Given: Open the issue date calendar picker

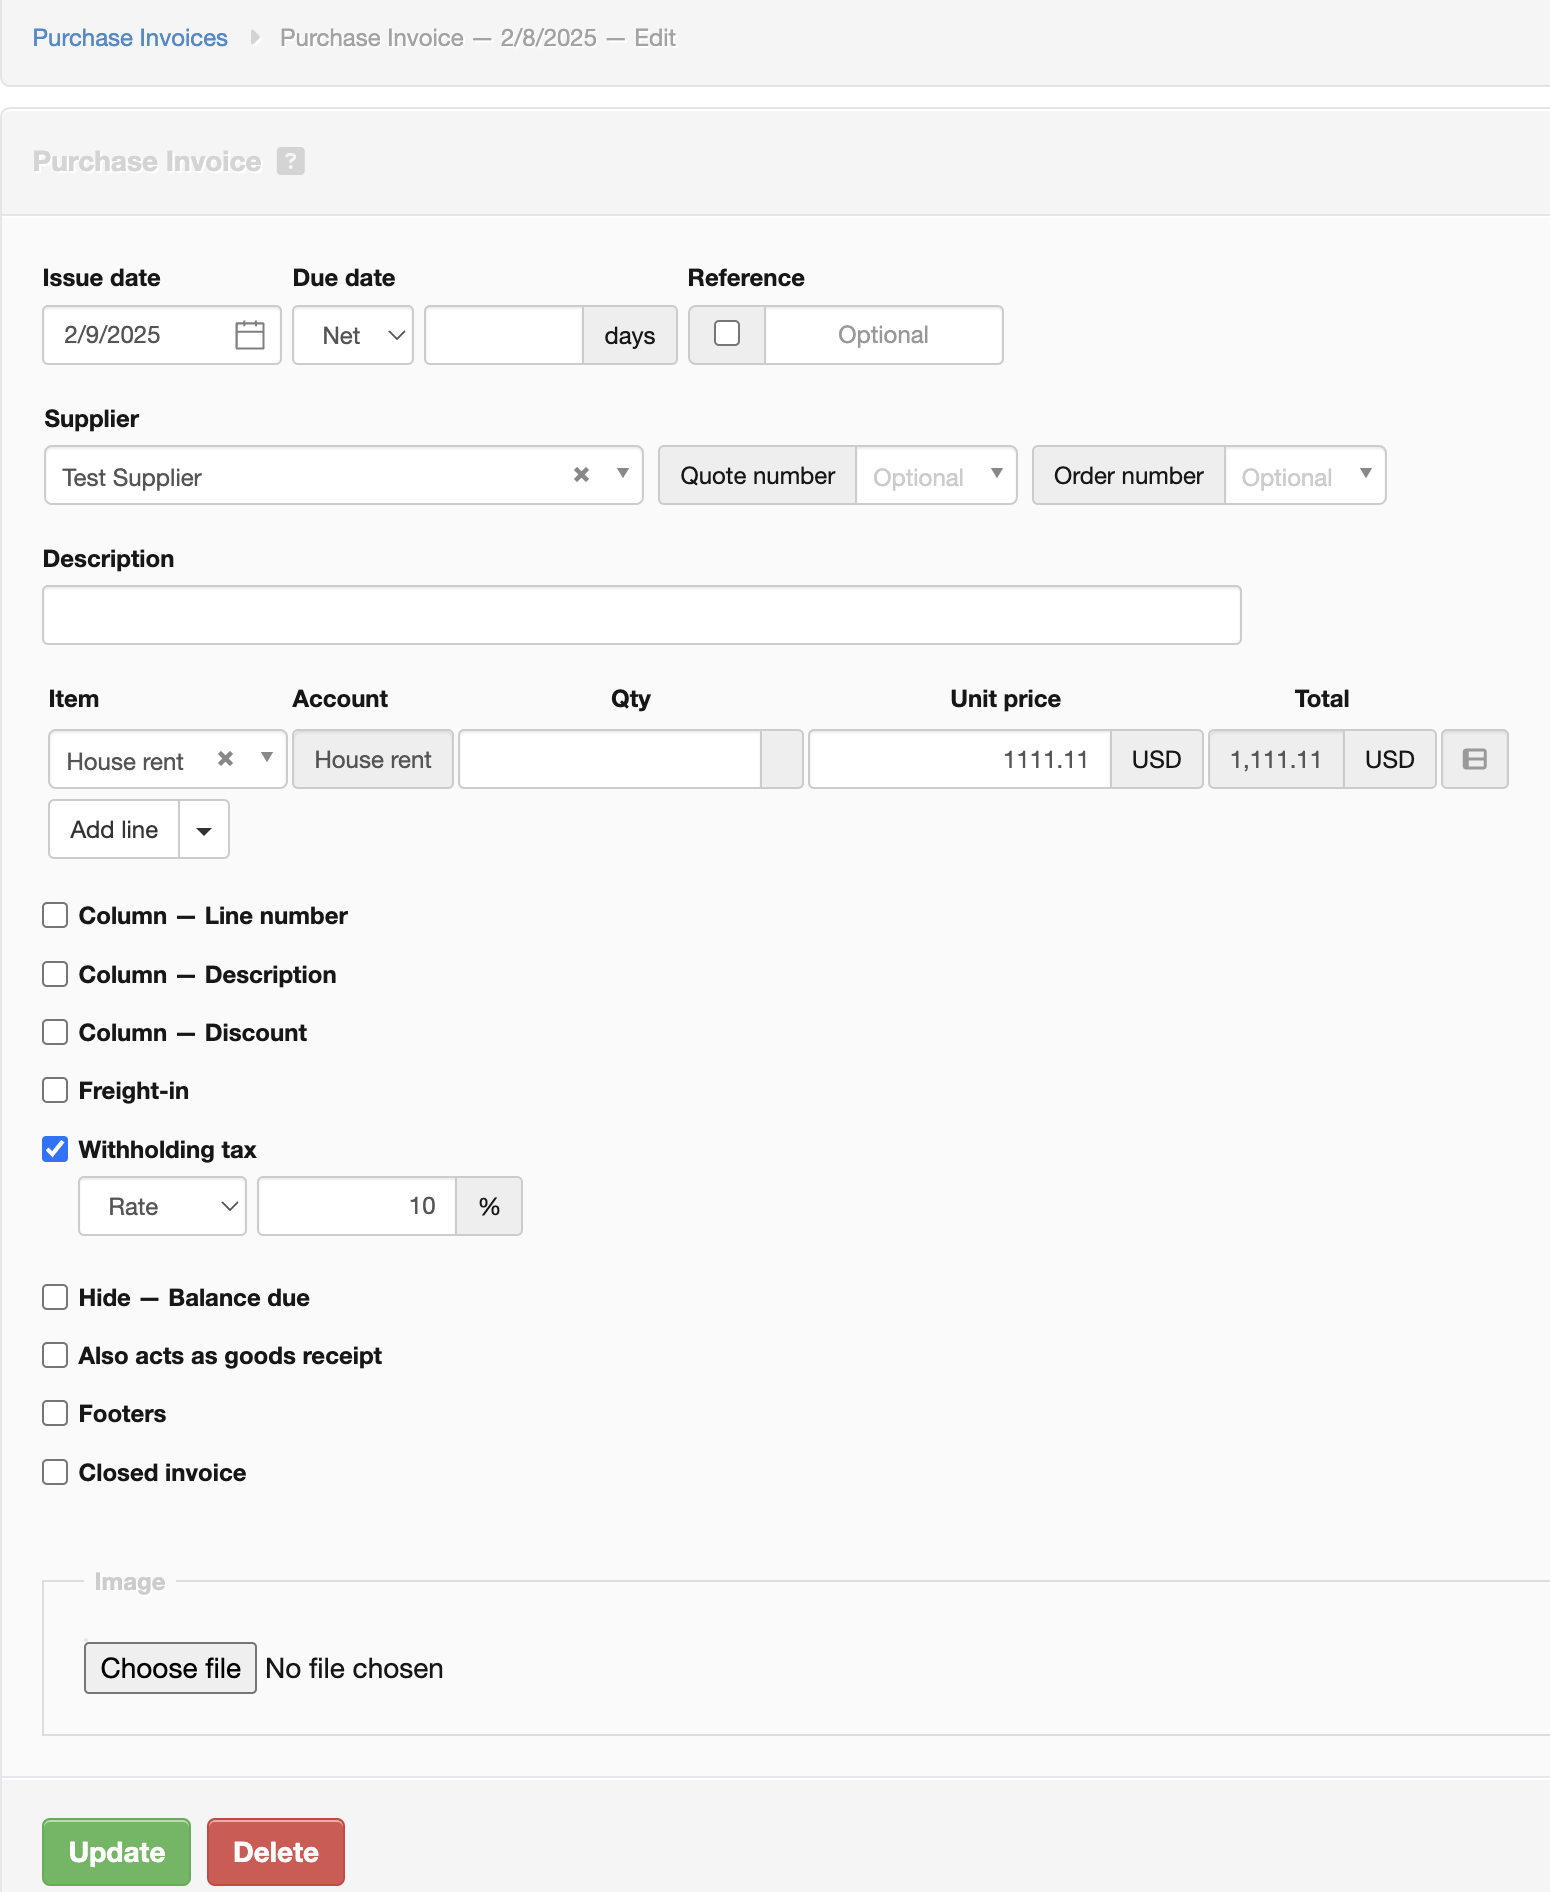Looking at the screenshot, I should (249, 335).
